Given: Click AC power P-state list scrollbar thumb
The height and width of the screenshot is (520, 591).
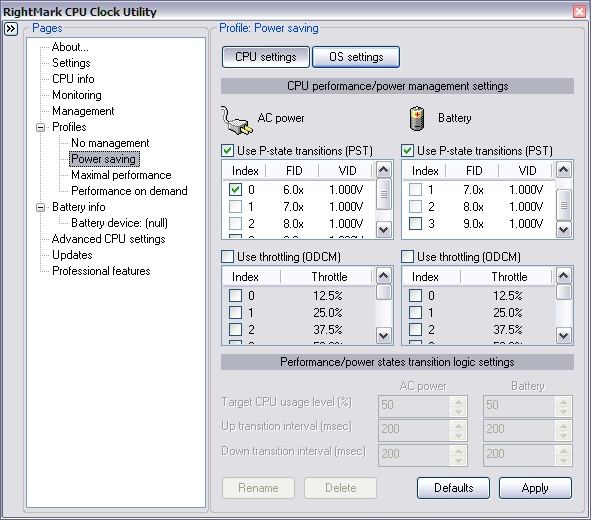Looking at the screenshot, I should (384, 194).
